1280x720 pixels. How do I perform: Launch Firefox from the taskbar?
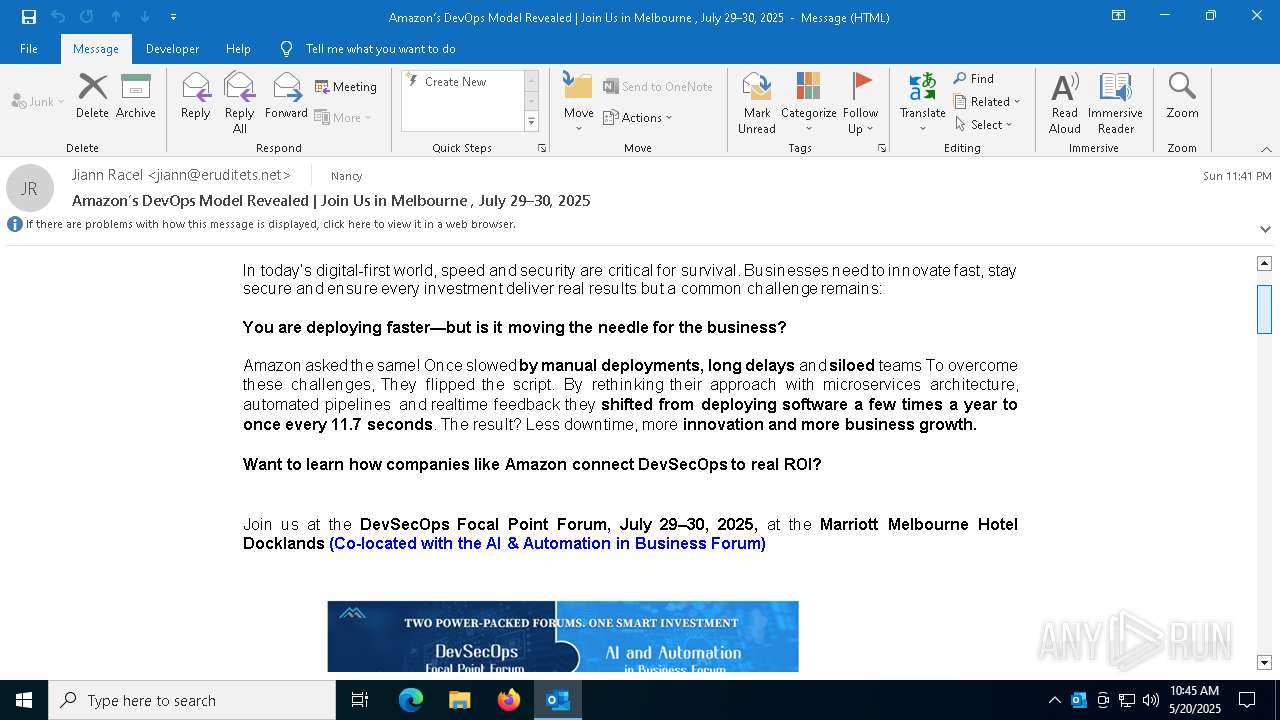point(509,700)
